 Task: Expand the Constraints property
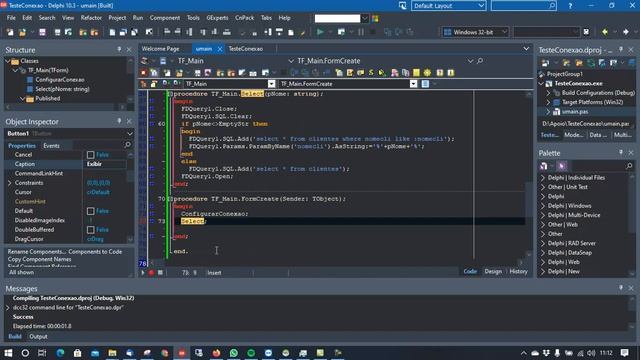10,183
